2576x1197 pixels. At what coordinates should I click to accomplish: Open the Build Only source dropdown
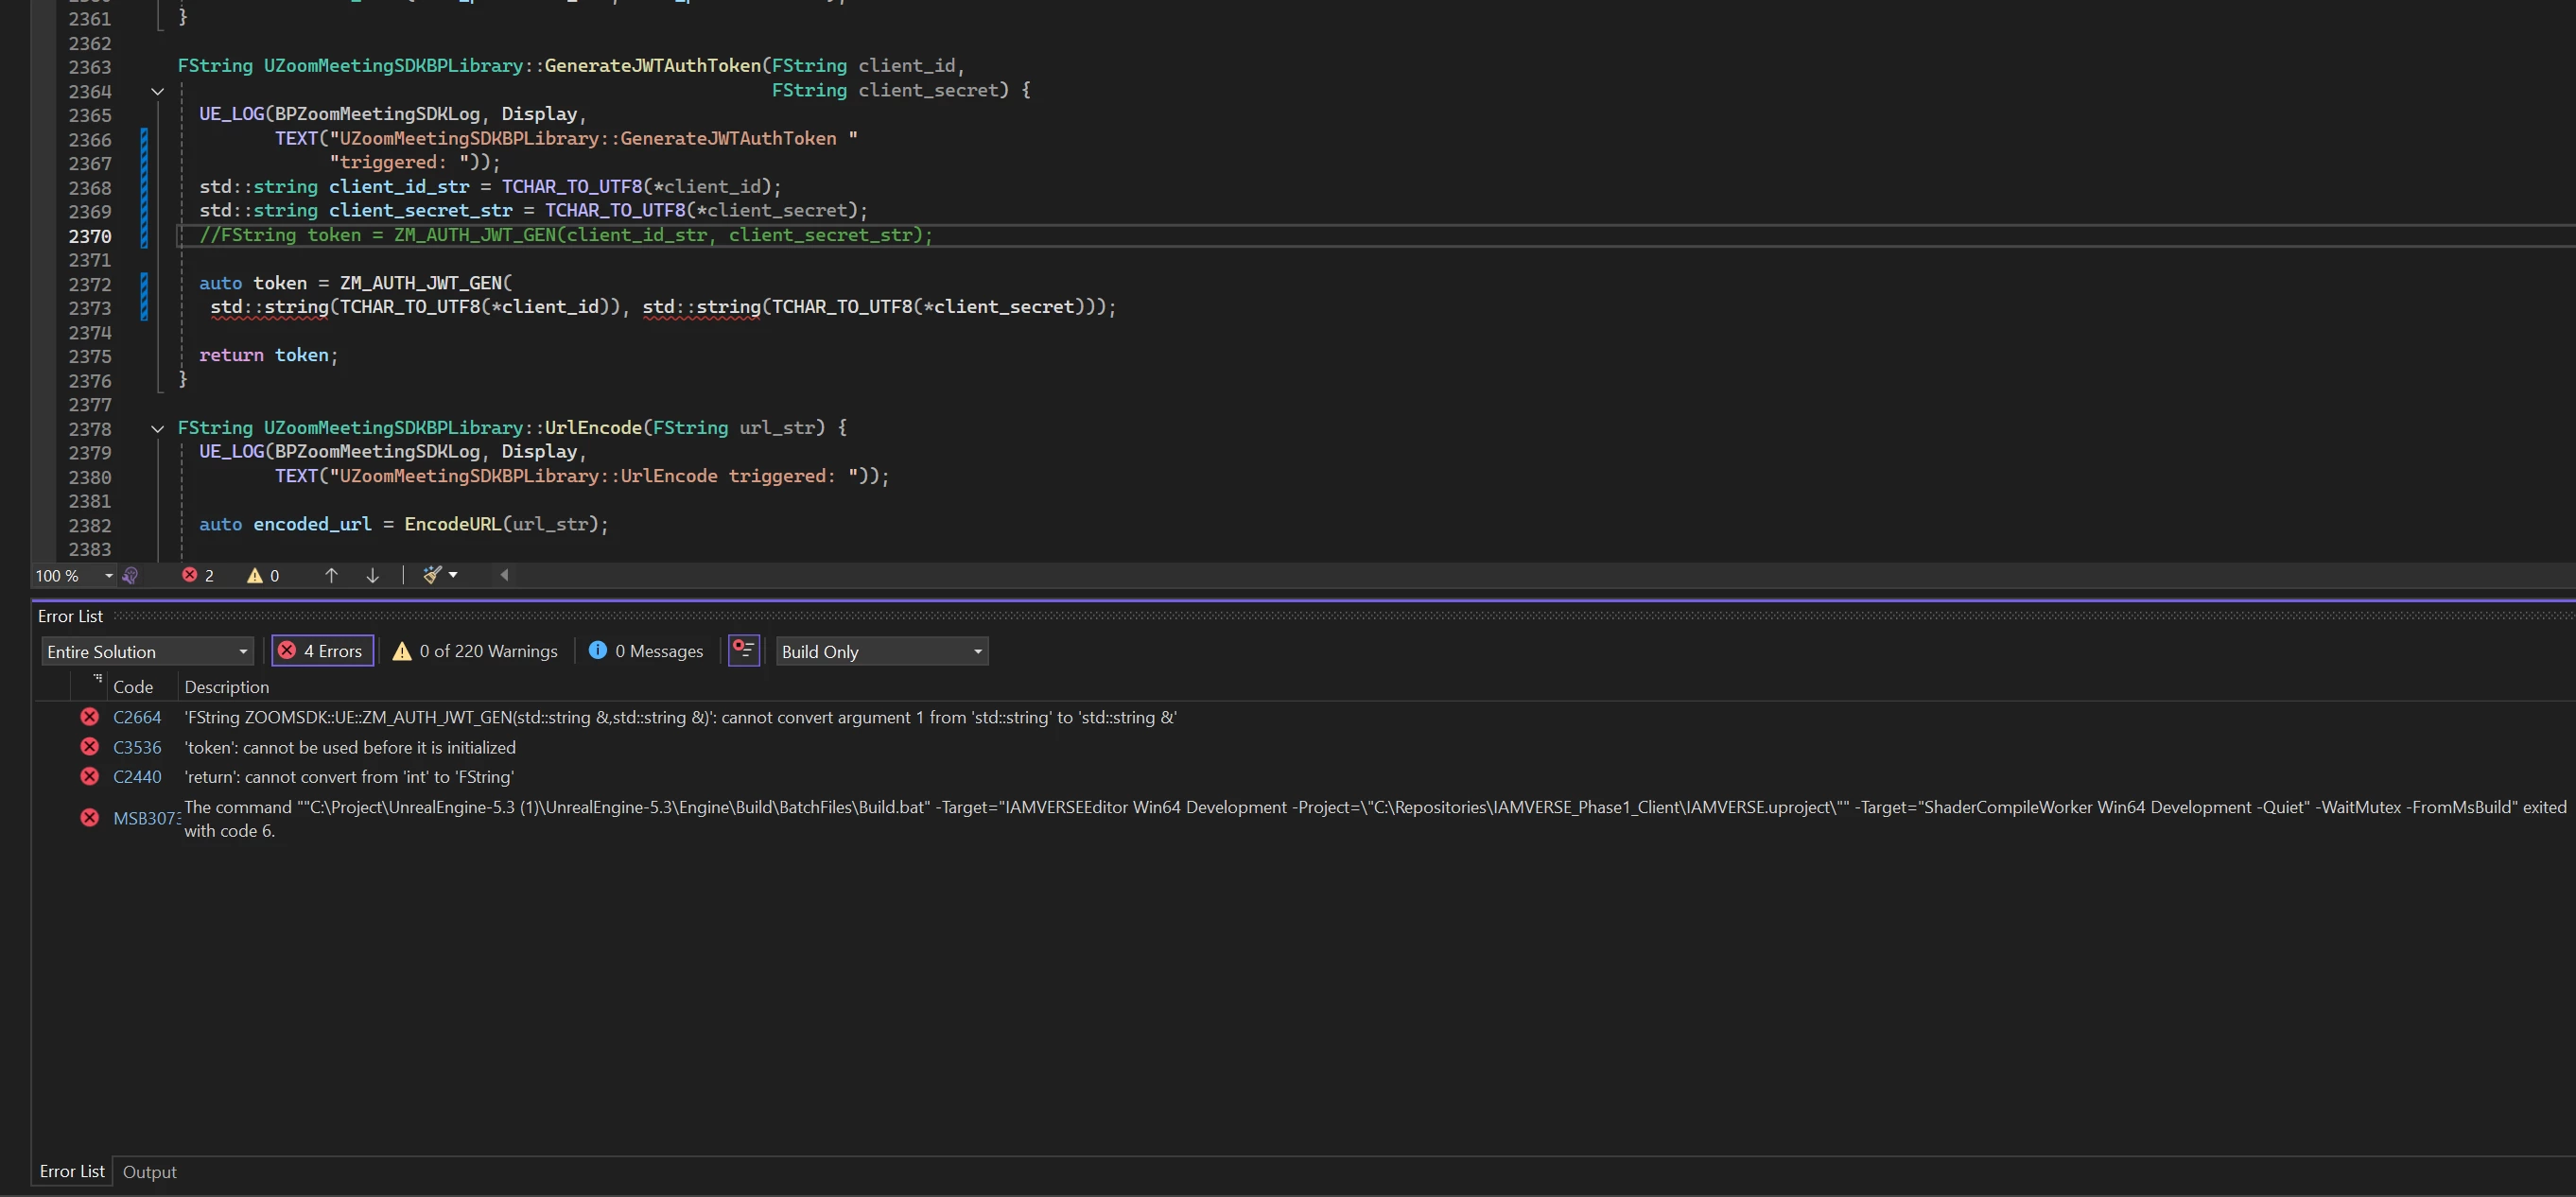coord(882,652)
